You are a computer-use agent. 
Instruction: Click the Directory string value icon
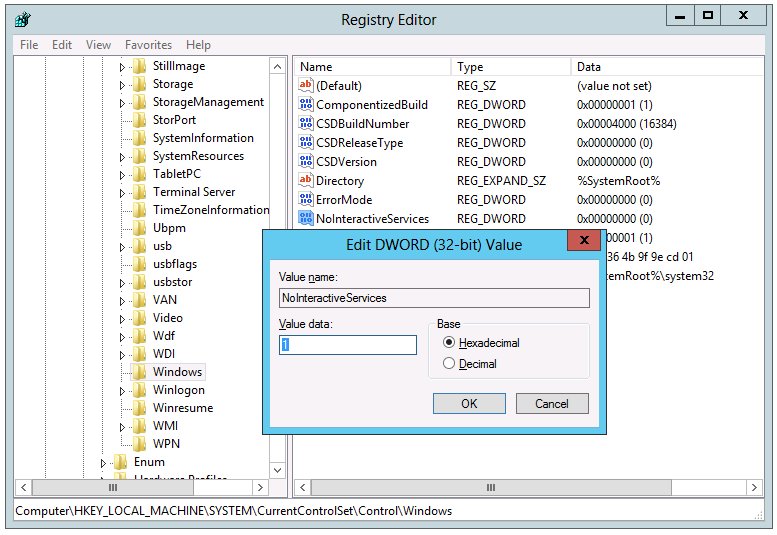pyautogui.click(x=306, y=181)
